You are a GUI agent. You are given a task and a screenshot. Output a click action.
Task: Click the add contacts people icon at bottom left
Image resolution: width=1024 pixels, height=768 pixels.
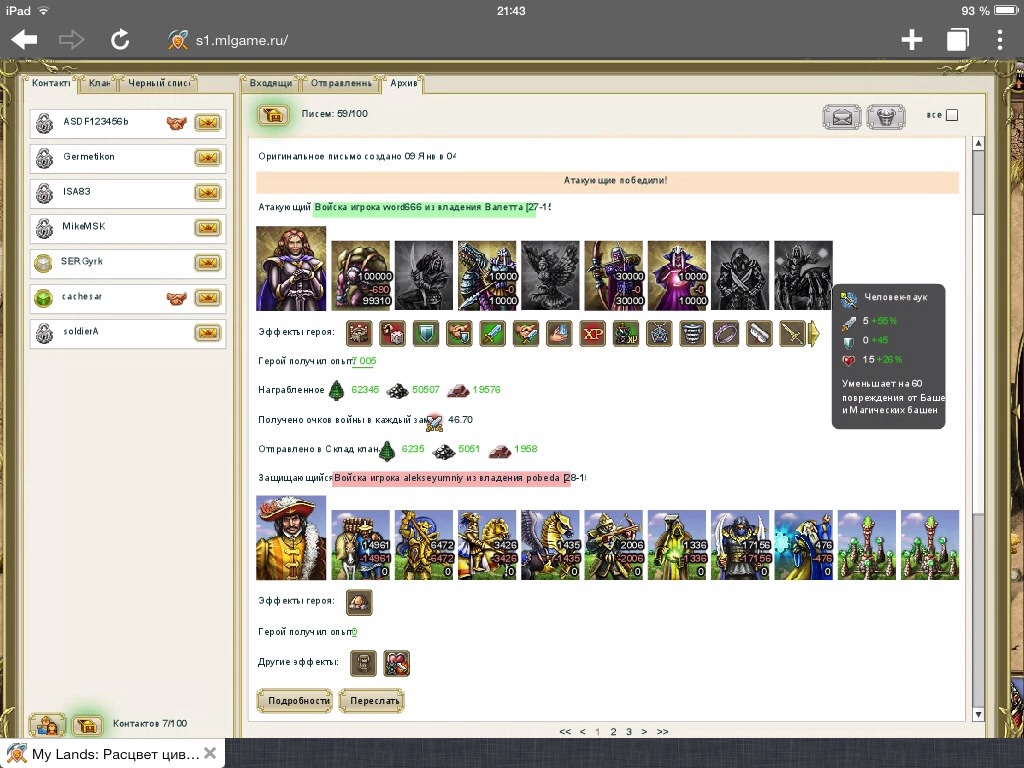[48, 725]
